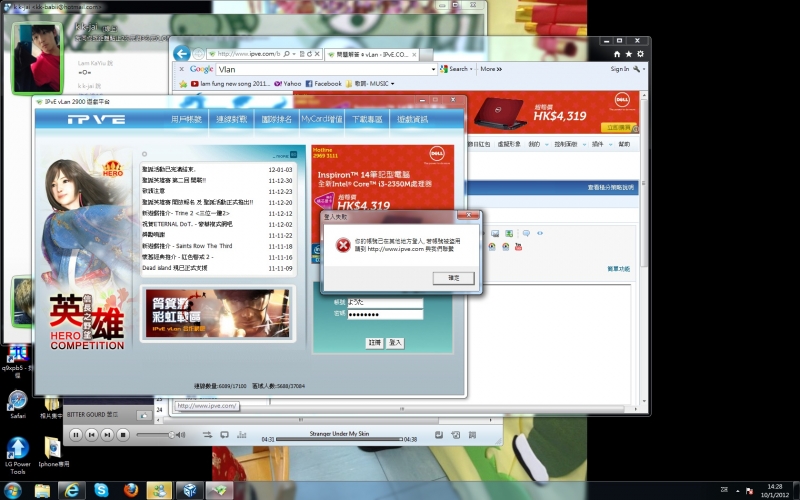The width and height of the screenshot is (800, 500).
Task: Pause playback in the media player
Action: point(76,435)
